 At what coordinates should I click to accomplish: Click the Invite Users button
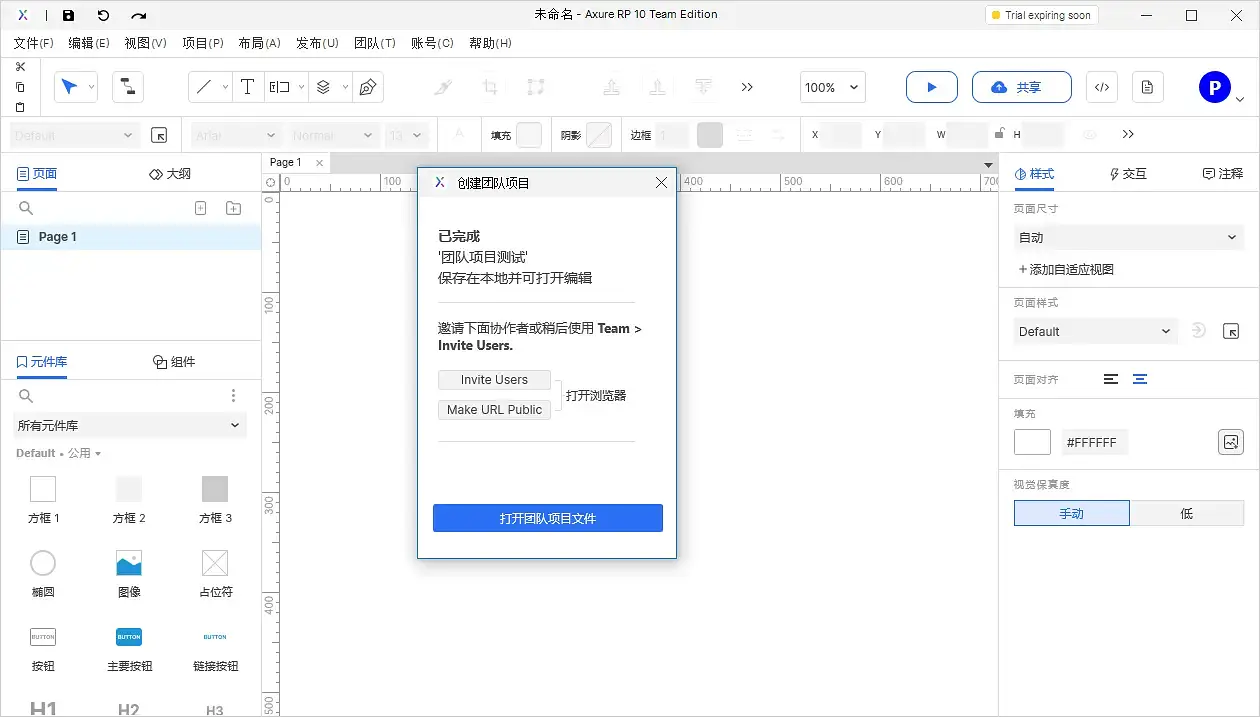[x=494, y=379]
